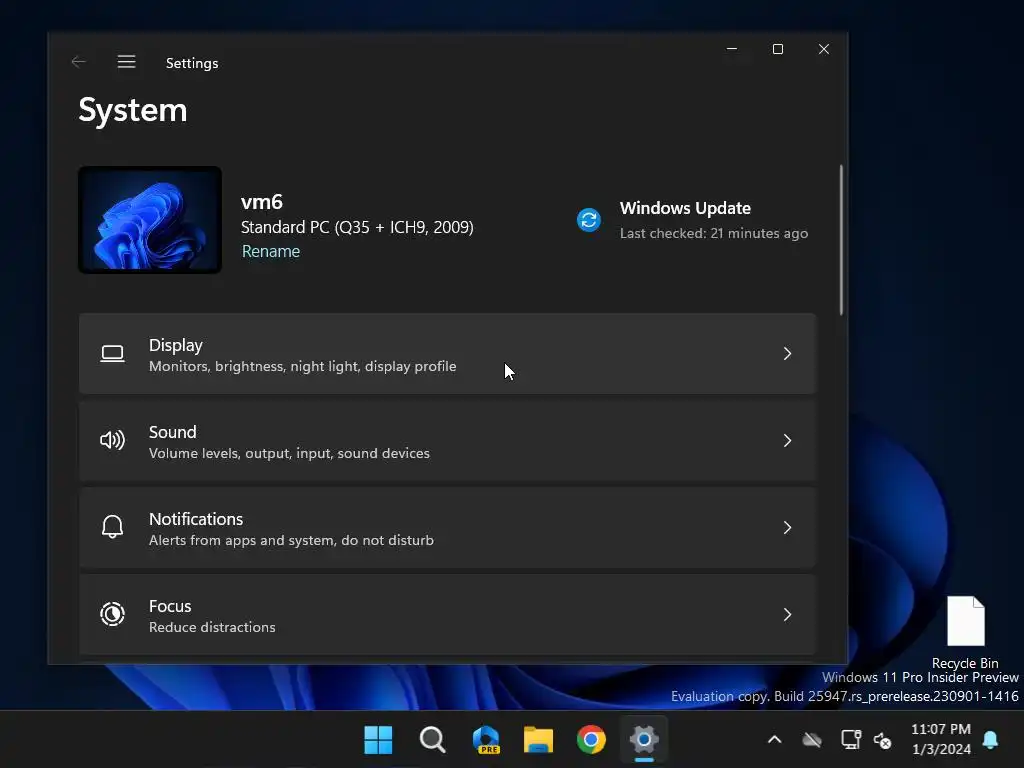This screenshot has height=768, width=1024.
Task: Maximize the Settings window
Action: 778,49
